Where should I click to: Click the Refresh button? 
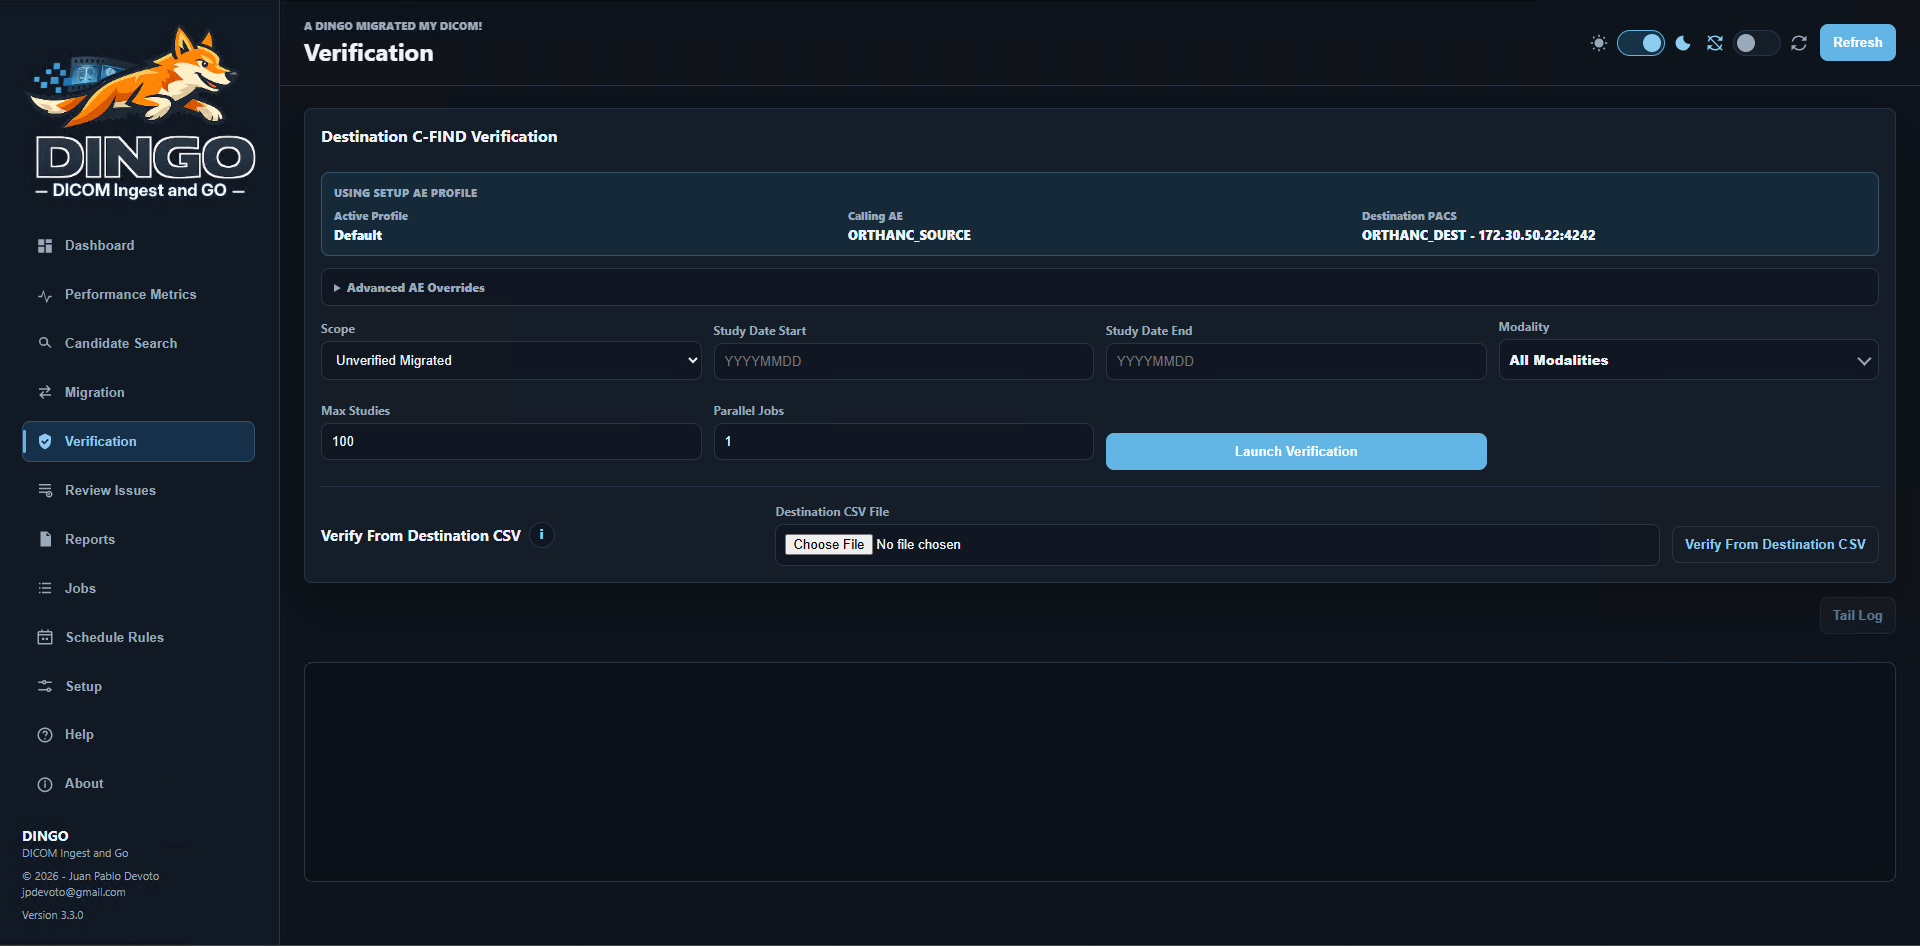point(1857,43)
